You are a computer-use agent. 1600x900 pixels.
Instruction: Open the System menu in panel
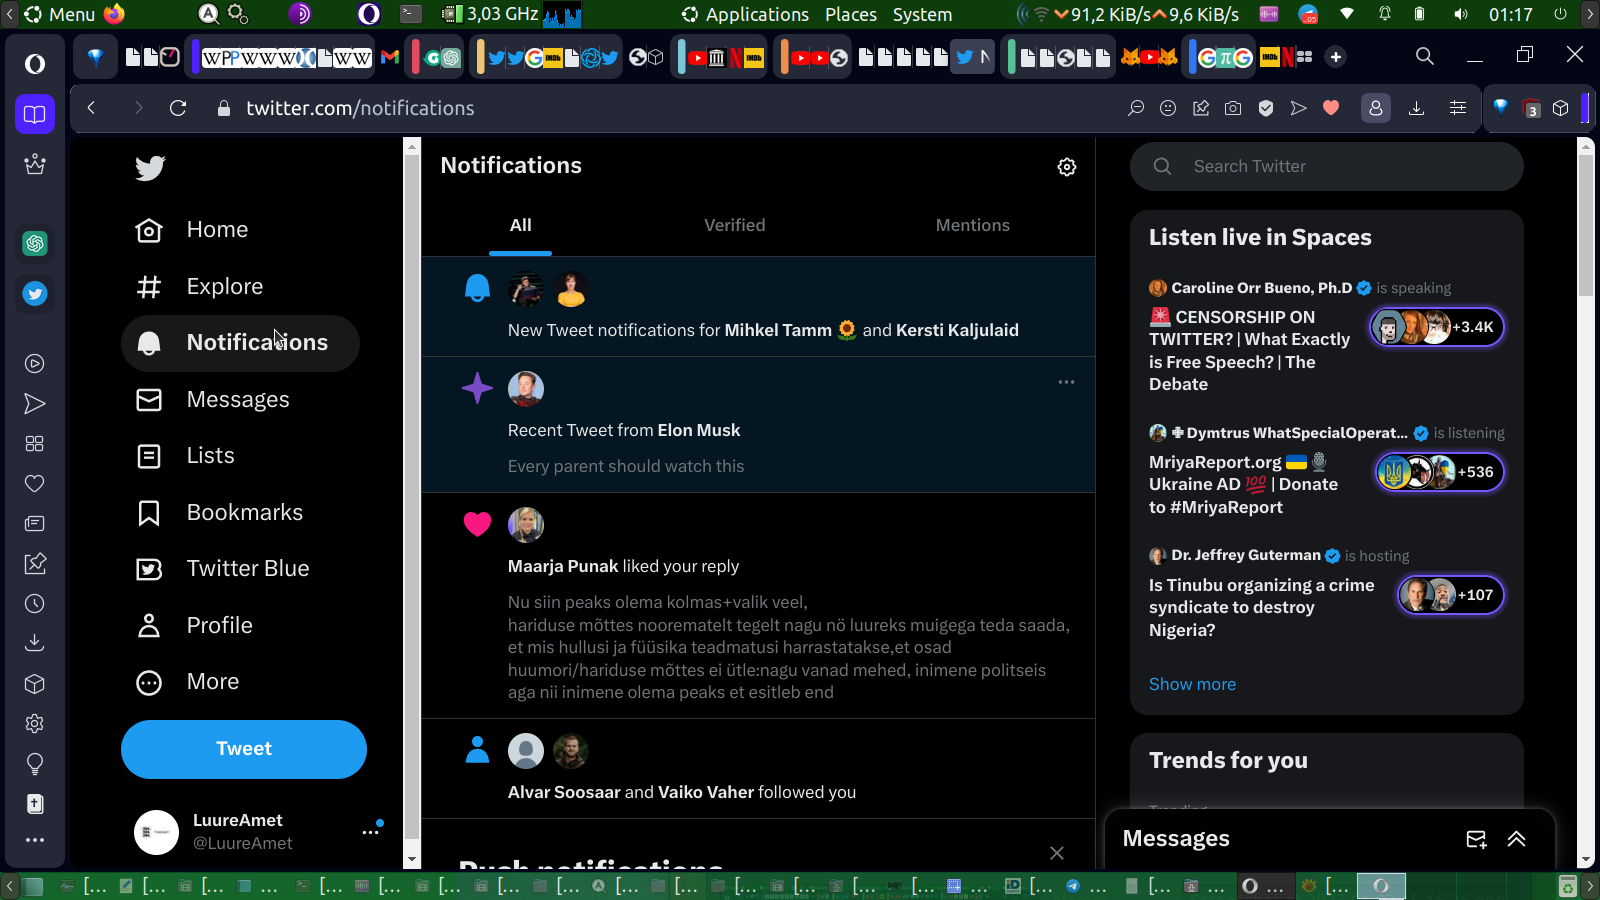(x=922, y=14)
